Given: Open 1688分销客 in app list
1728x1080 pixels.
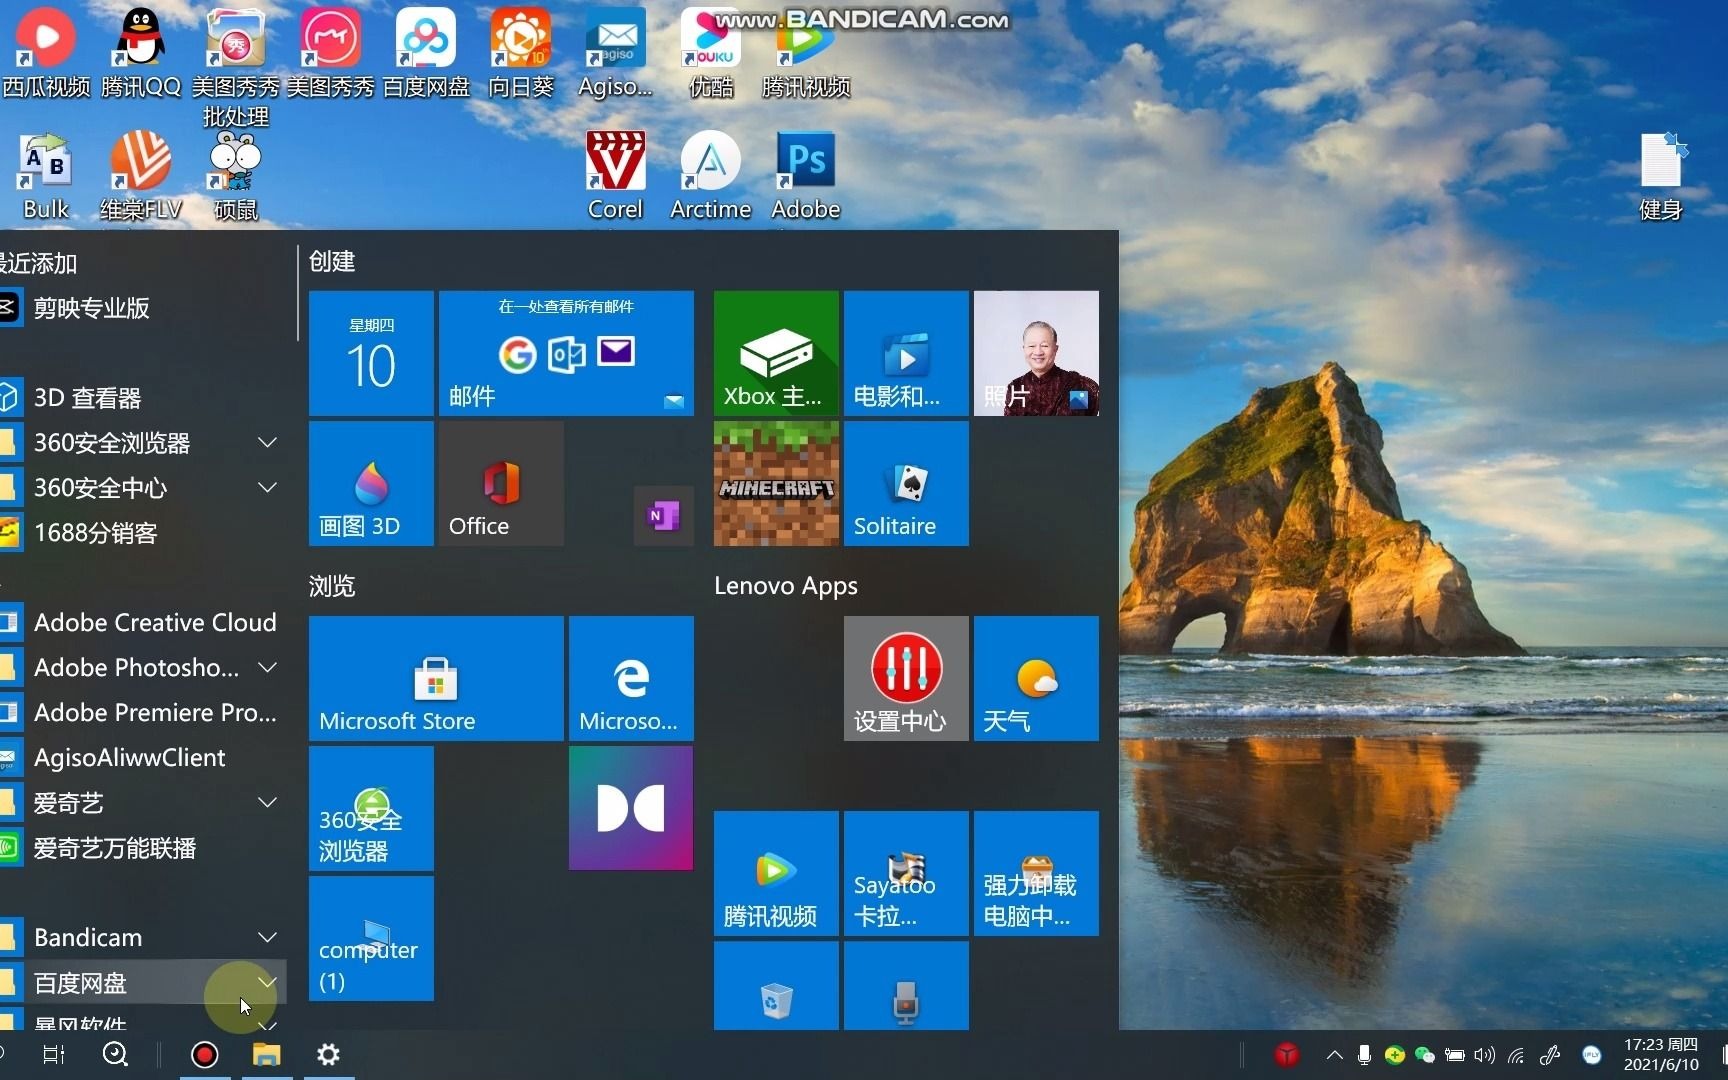Looking at the screenshot, I should pos(143,532).
